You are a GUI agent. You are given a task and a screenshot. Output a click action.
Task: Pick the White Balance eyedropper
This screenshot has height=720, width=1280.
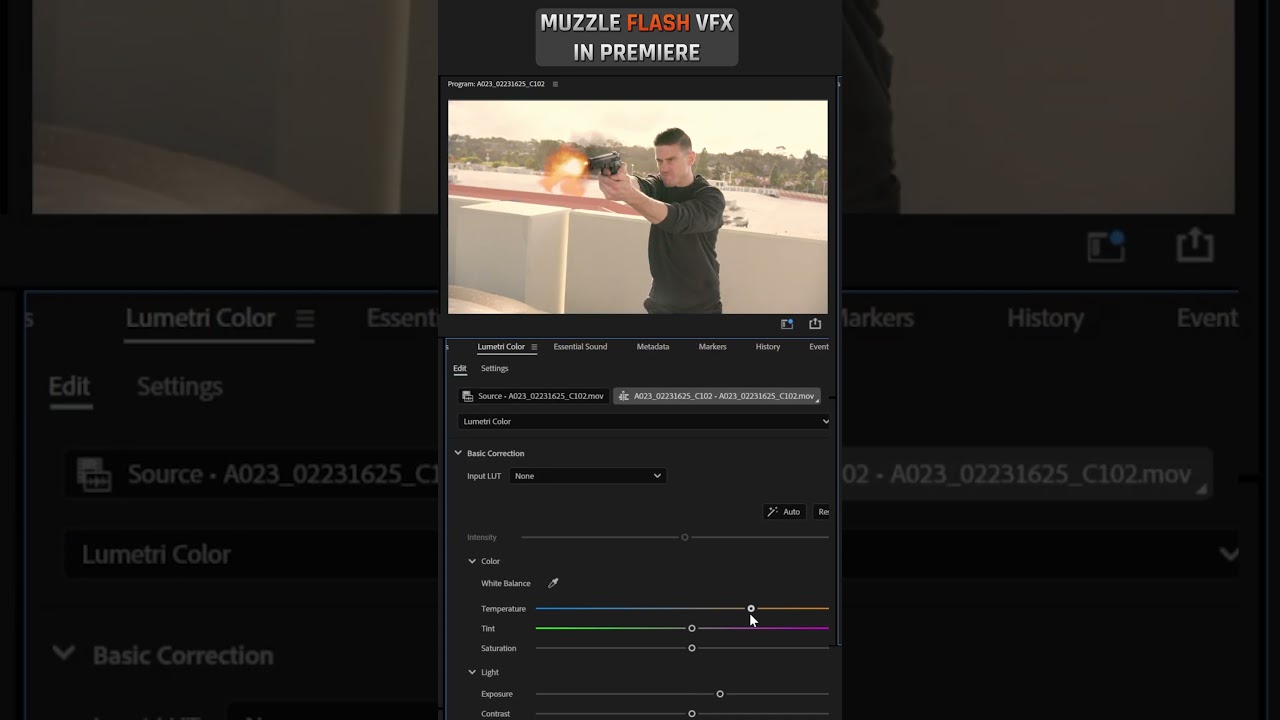[x=553, y=583]
